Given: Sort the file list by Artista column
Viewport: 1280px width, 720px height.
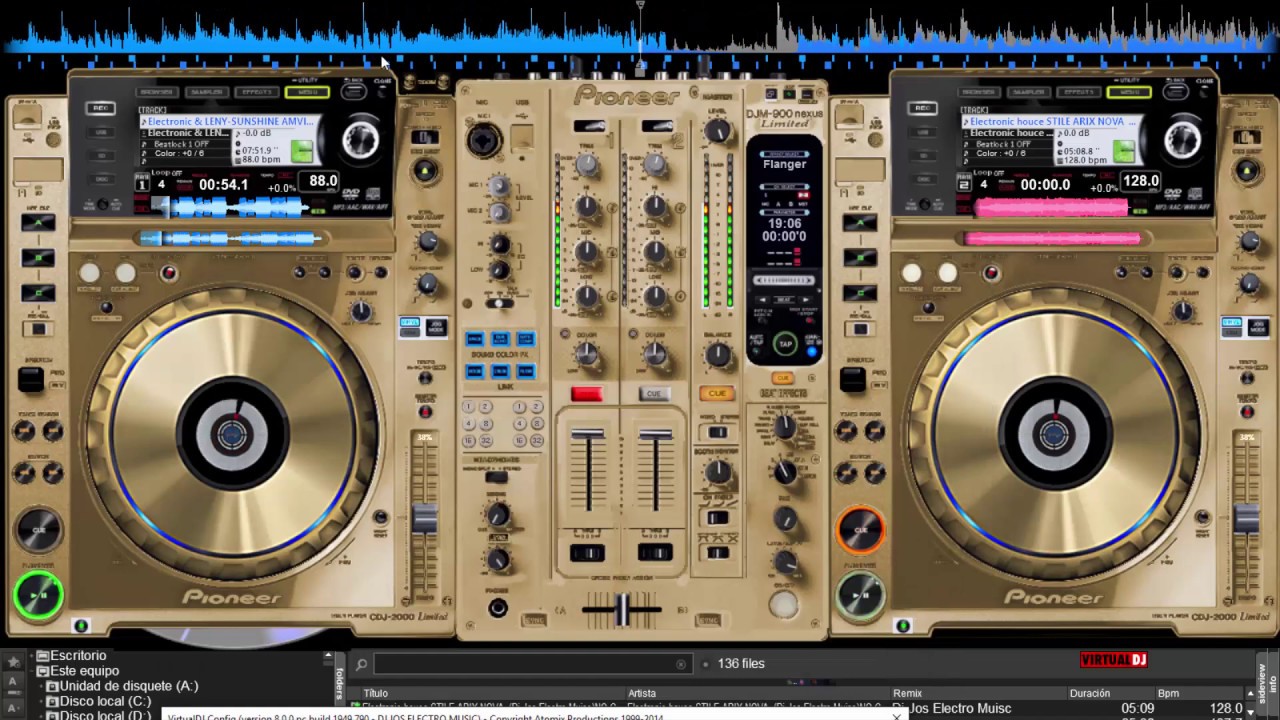Looking at the screenshot, I should [642, 693].
